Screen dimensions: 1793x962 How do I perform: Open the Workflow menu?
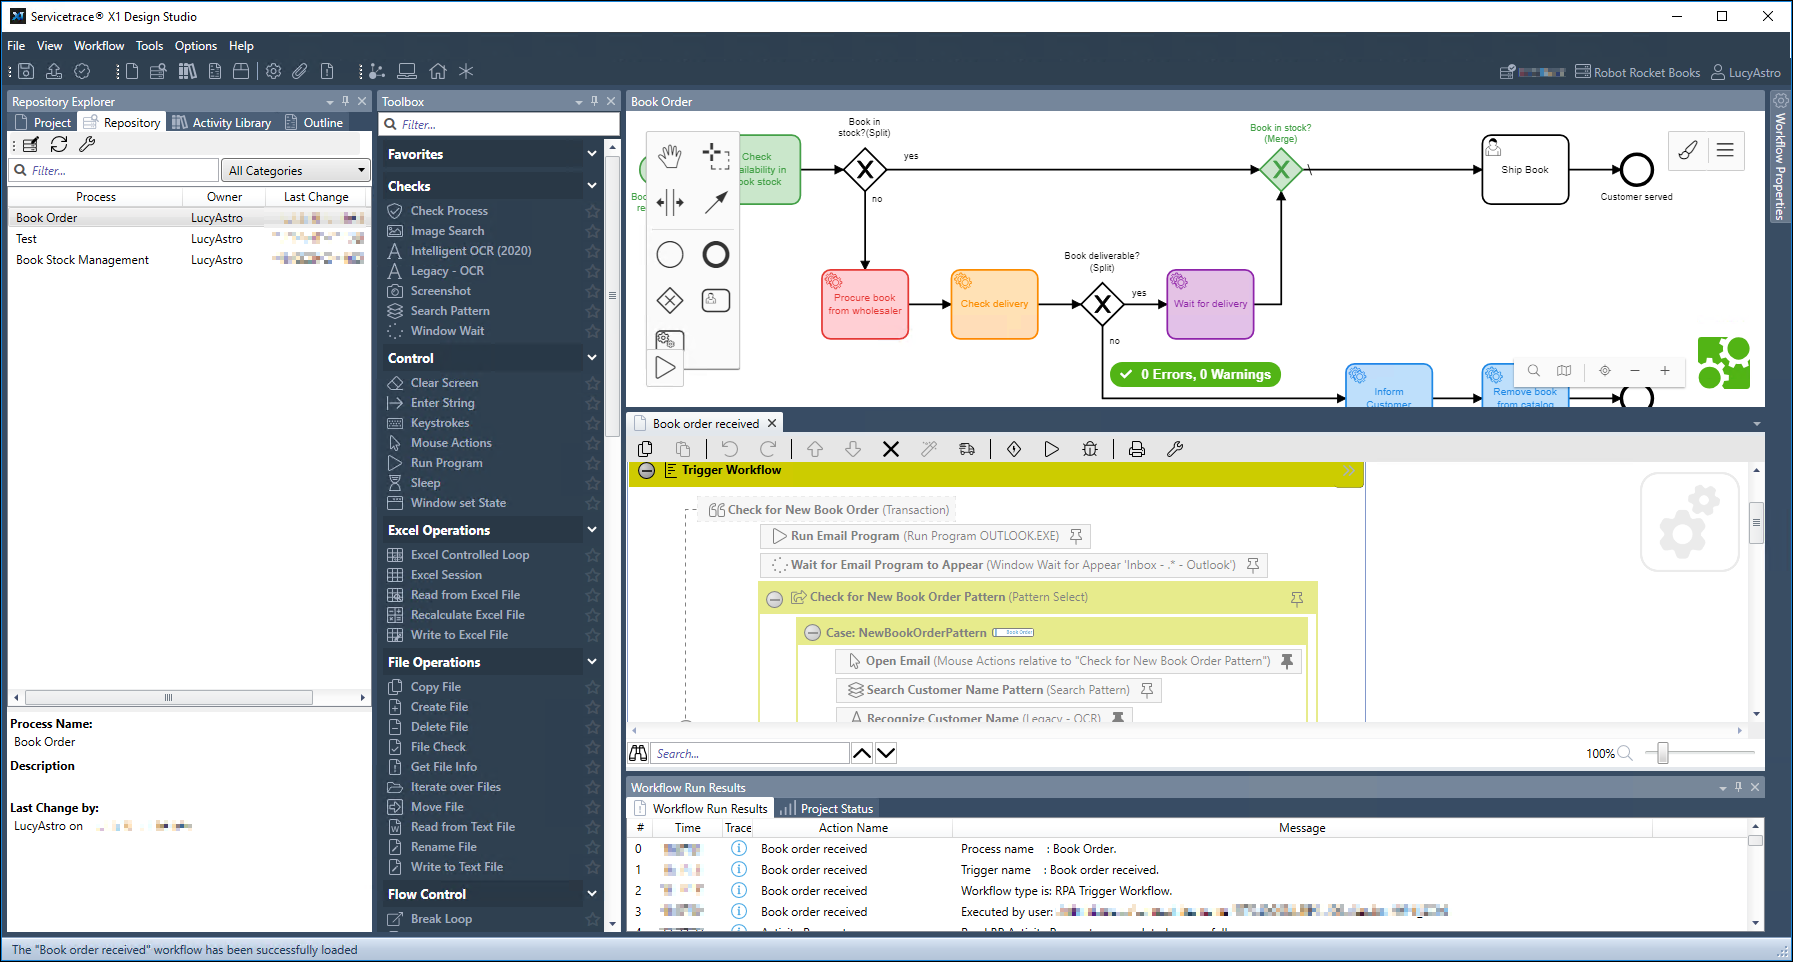pos(99,45)
